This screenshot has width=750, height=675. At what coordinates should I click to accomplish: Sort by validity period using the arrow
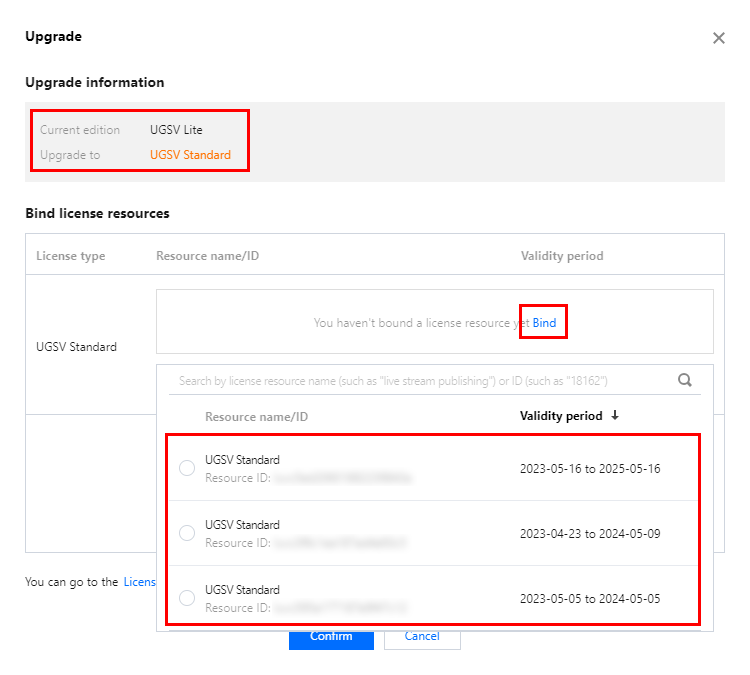[615, 416]
